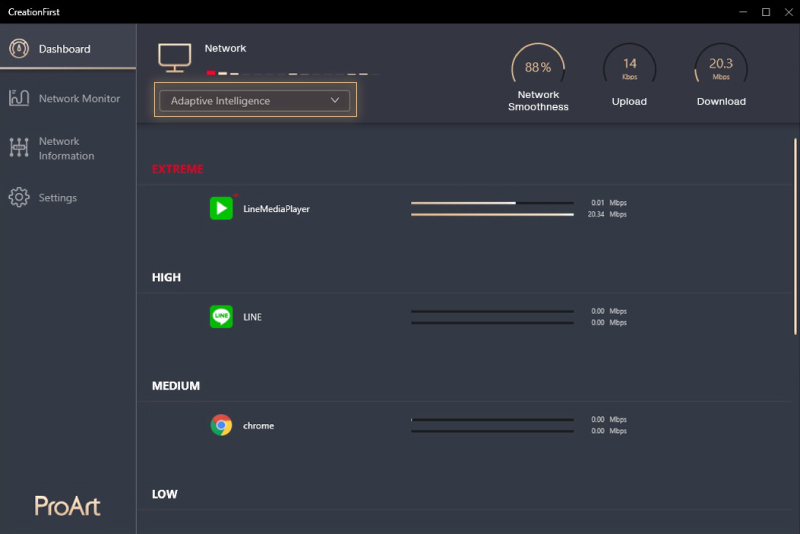Screen dimensions: 800x534
Task: Click the chrome application row name
Action: pos(258,426)
